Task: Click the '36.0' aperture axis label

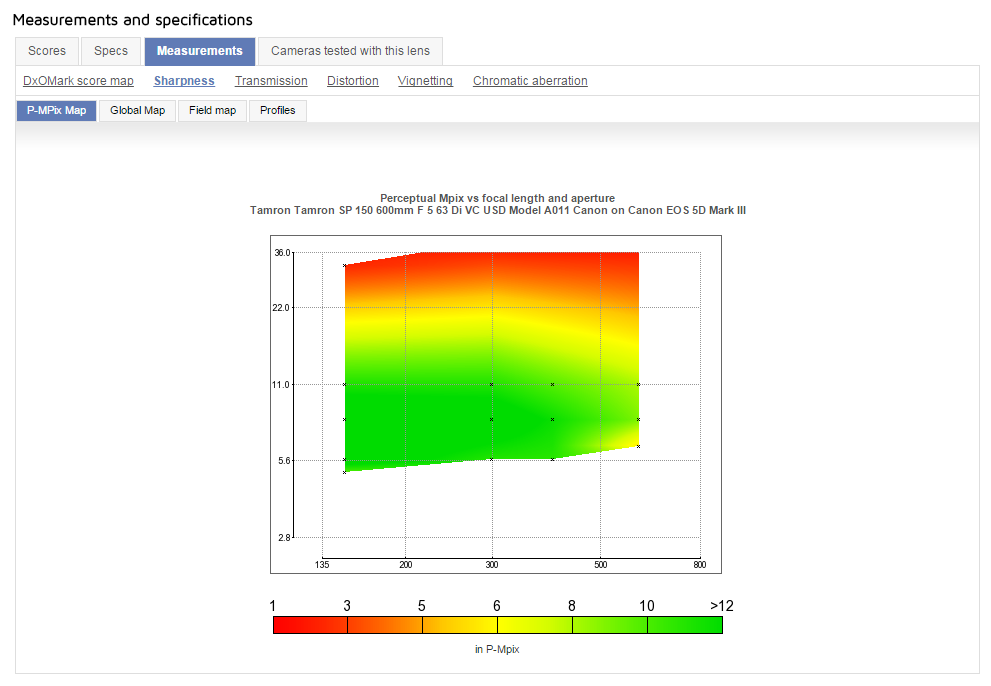Action: 282,253
